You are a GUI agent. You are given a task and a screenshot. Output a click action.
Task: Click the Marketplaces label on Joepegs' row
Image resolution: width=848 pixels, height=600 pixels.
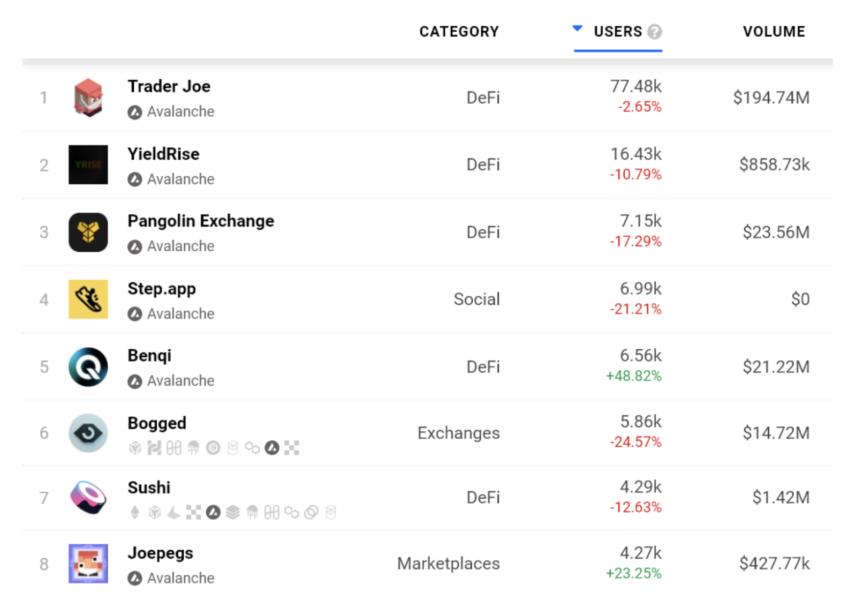[448, 563]
